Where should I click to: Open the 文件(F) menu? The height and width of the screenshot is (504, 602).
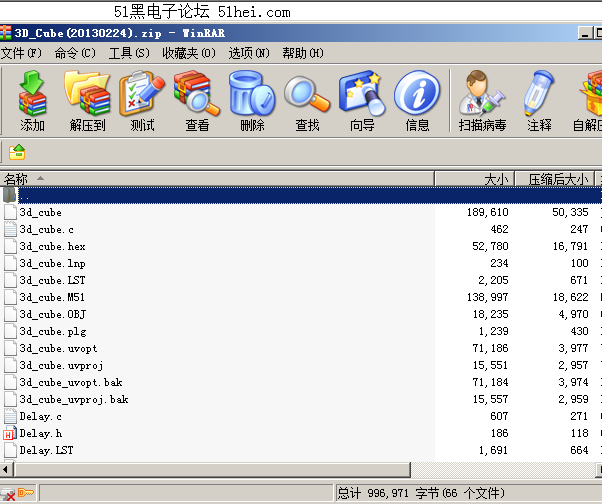pyautogui.click(x=21, y=53)
